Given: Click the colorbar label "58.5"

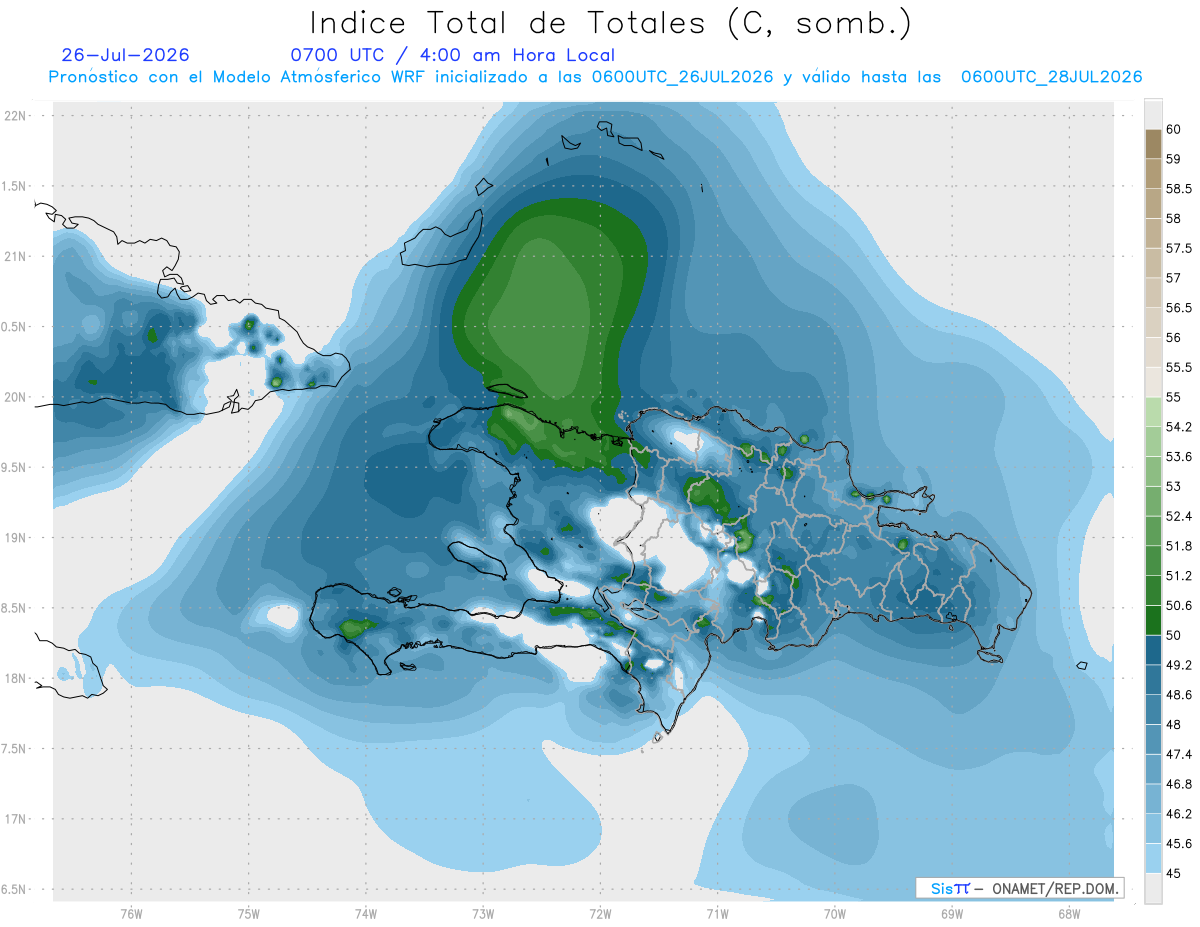Looking at the screenshot, I should point(1179,188).
